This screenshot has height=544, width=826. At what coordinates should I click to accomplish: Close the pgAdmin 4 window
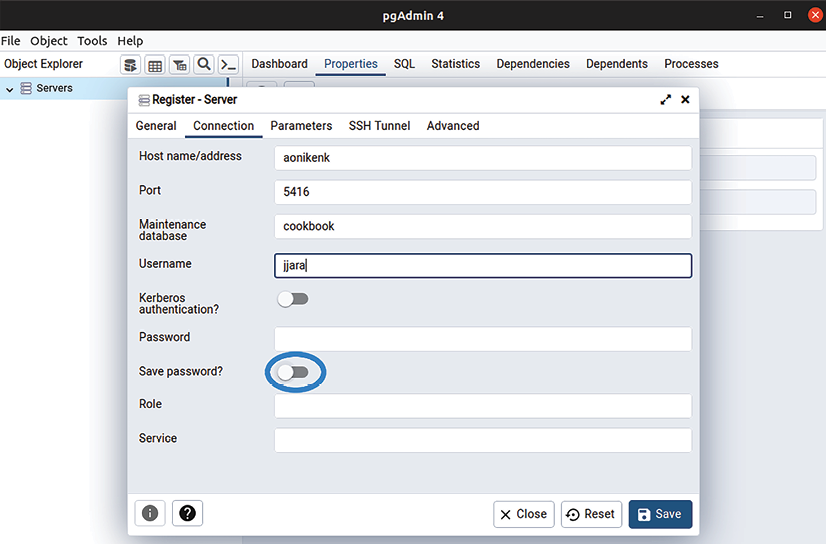coord(815,15)
